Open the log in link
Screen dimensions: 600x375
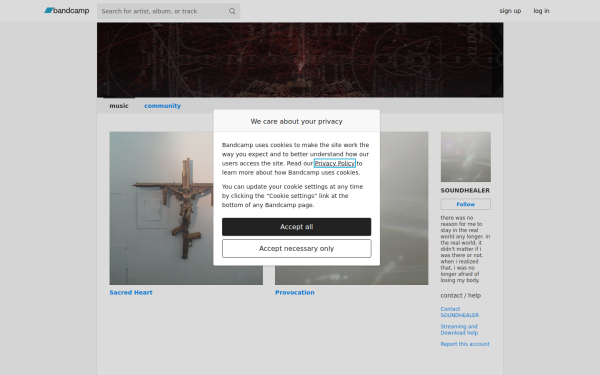(541, 11)
